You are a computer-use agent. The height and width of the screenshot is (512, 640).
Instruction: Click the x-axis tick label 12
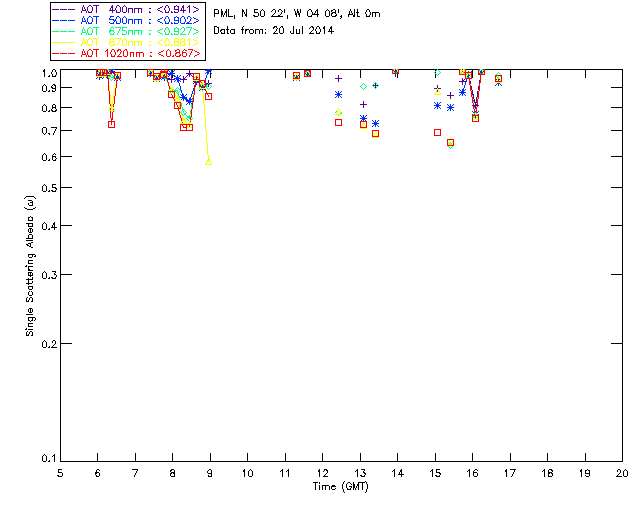322,473
